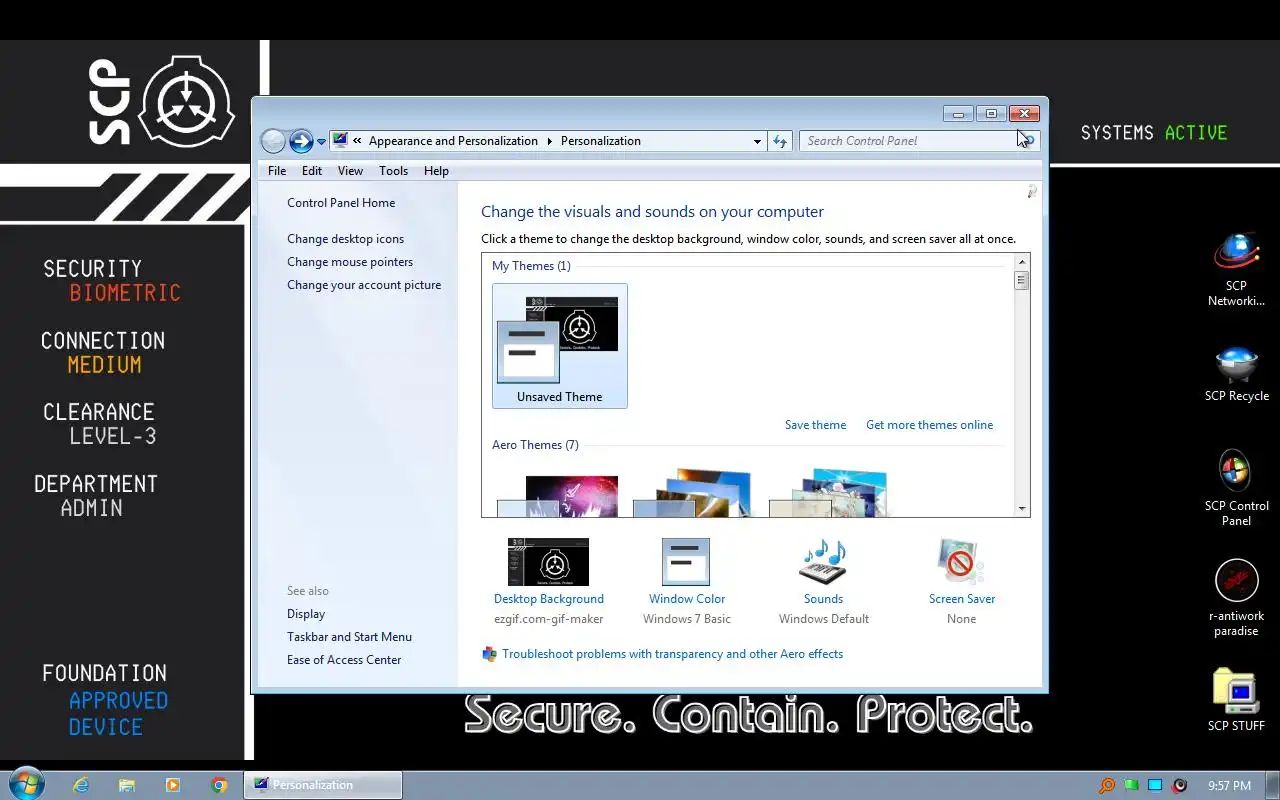Expand the breadcrumb arrow after Appearance and Personalization
This screenshot has width=1280, height=800.
click(x=549, y=141)
